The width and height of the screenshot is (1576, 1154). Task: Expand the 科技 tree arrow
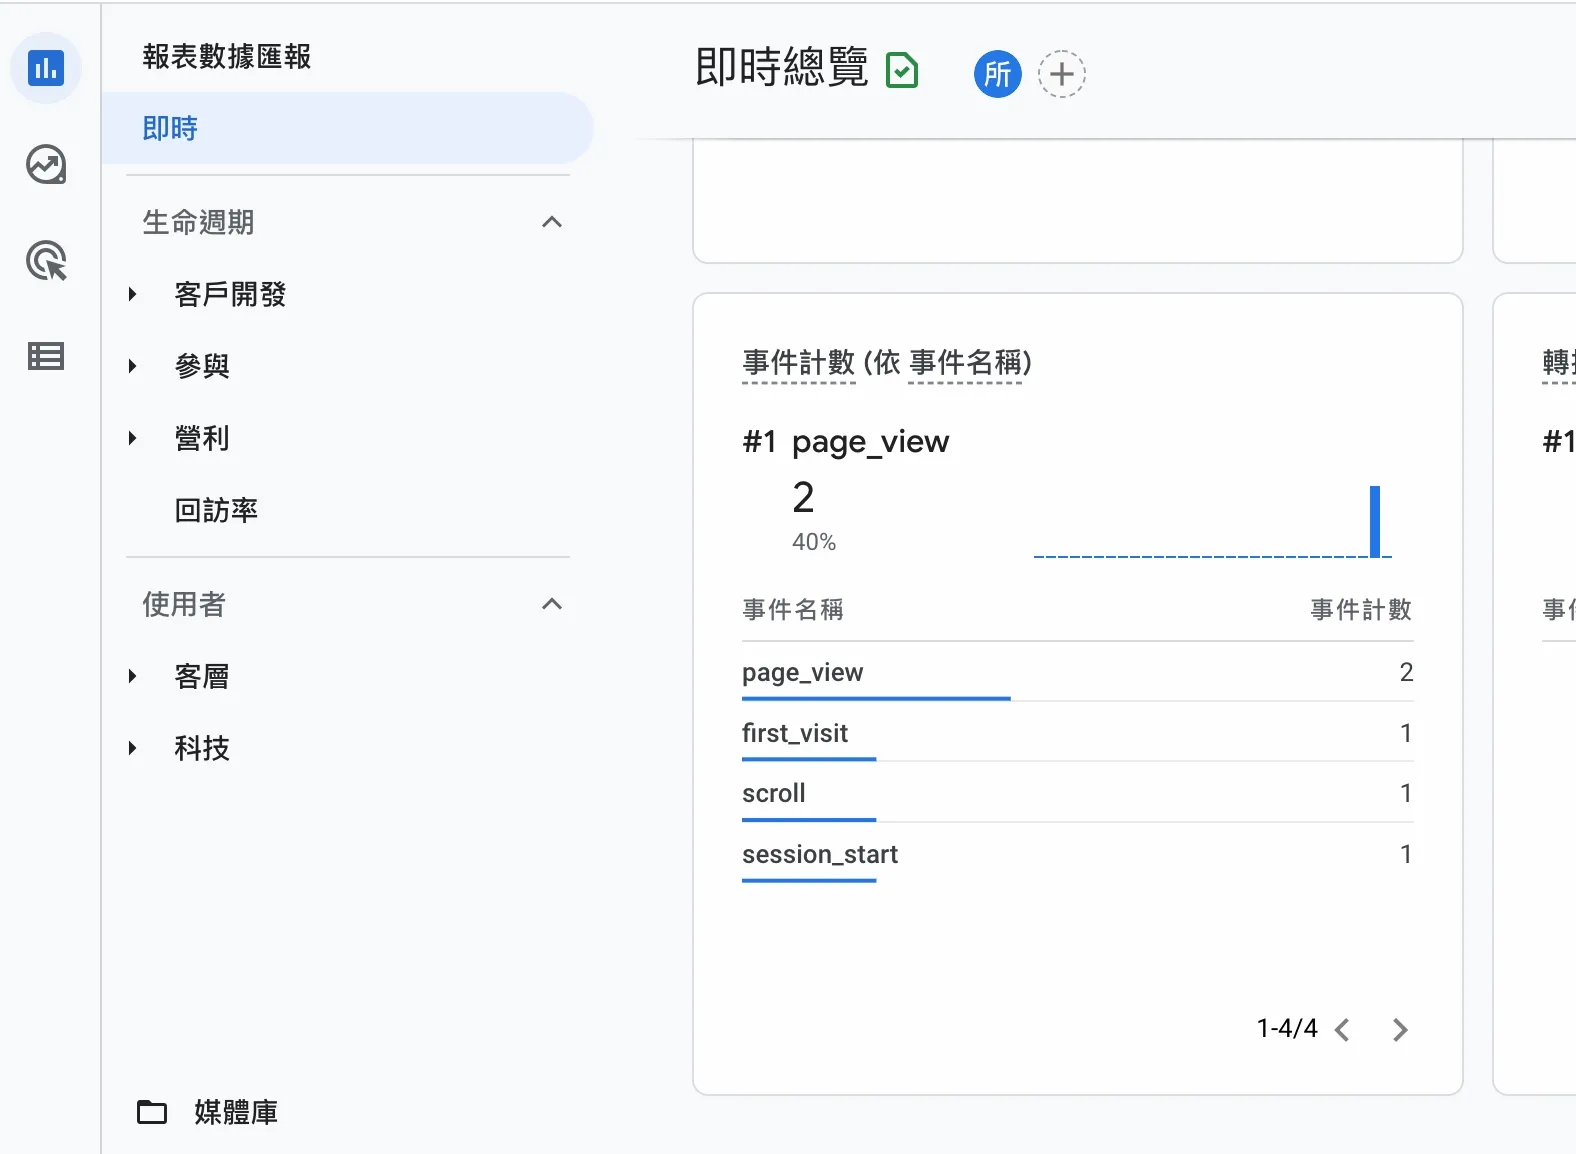(132, 748)
